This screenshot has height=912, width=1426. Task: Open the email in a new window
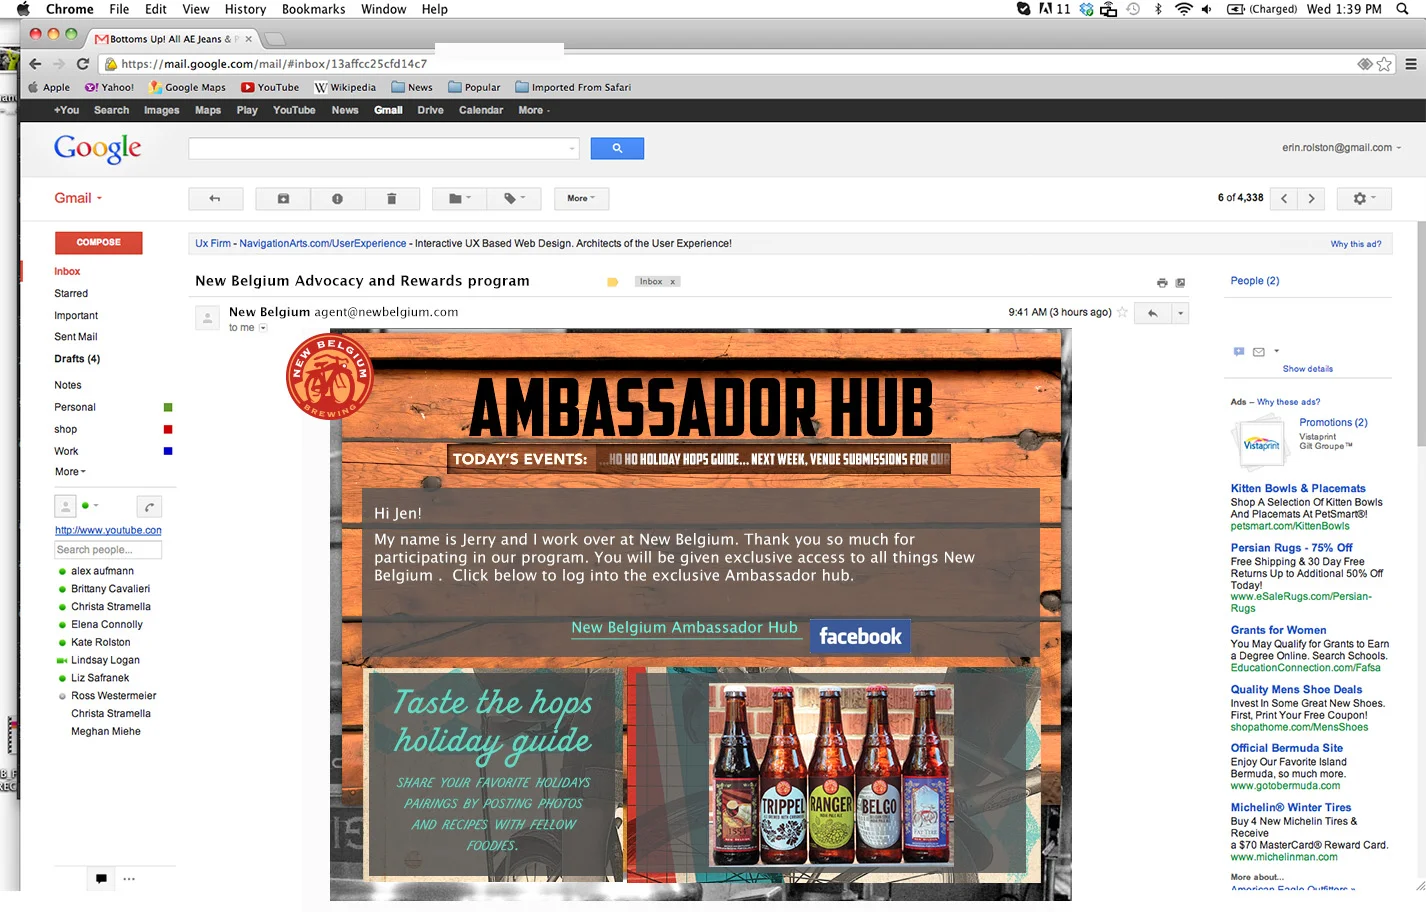pos(1180,282)
